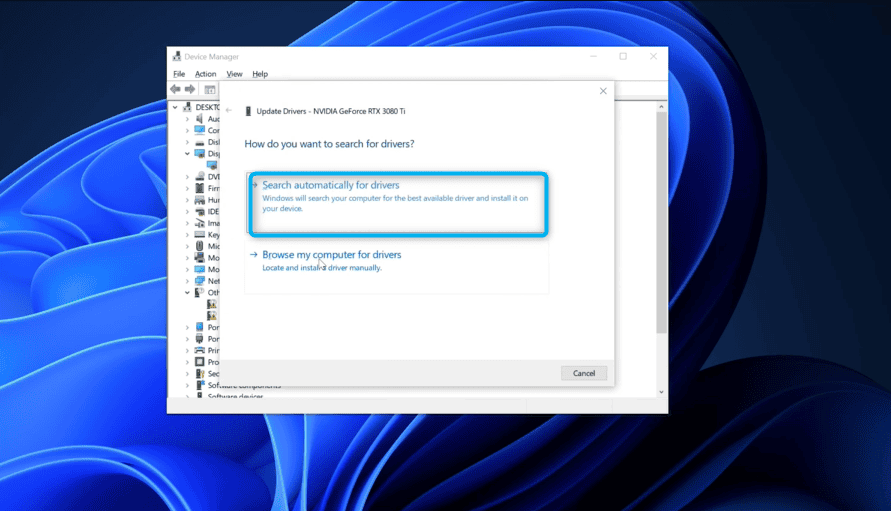Expand the Security devices tree node

click(x=187, y=373)
